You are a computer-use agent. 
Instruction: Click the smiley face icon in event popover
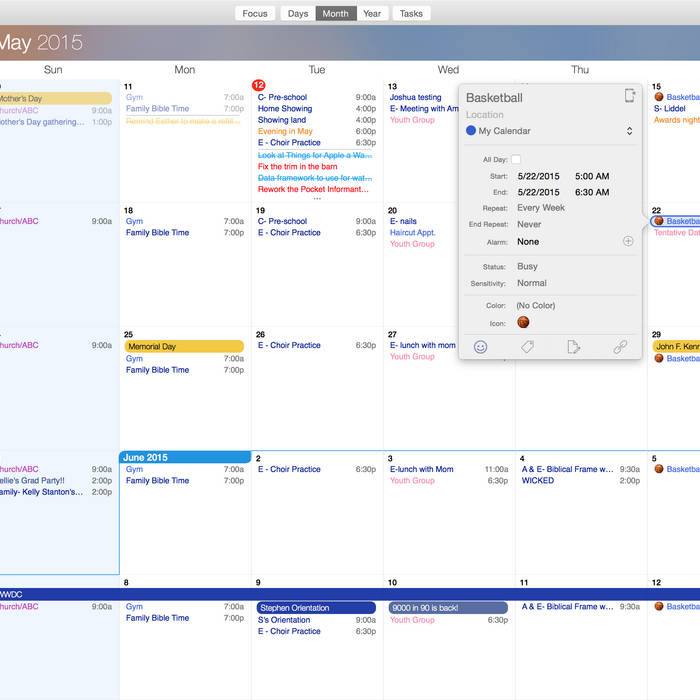[480, 347]
